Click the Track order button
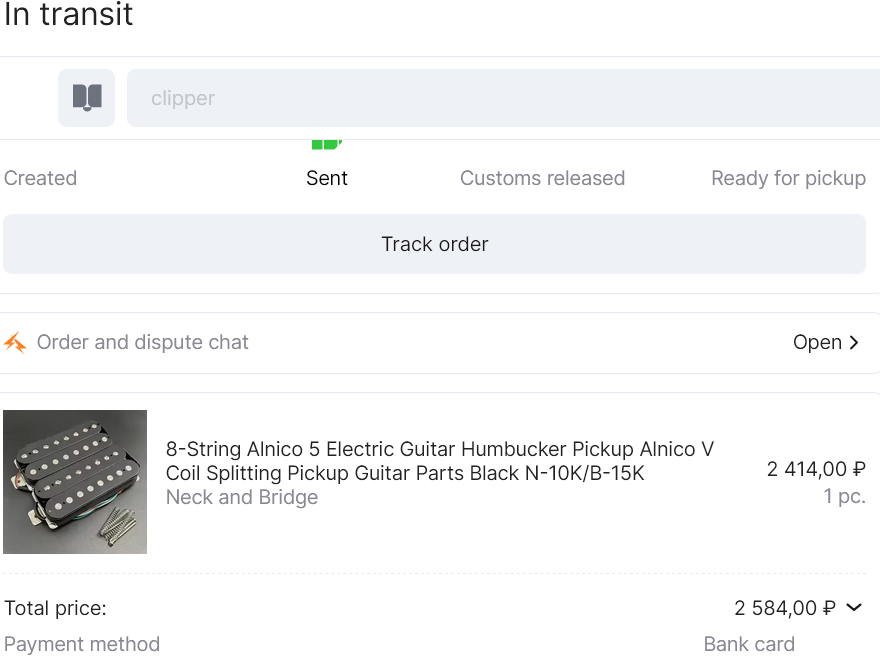 coord(434,244)
